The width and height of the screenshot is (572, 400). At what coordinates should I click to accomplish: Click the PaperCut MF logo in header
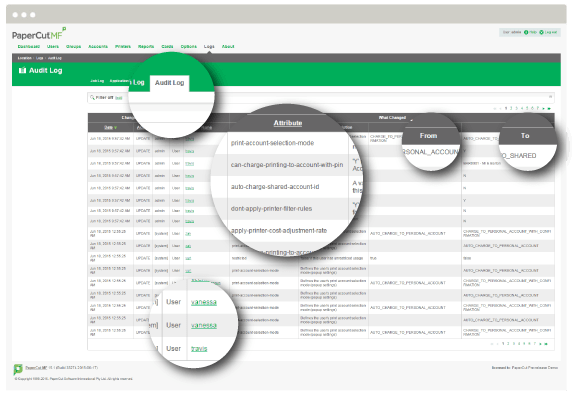tap(39, 34)
